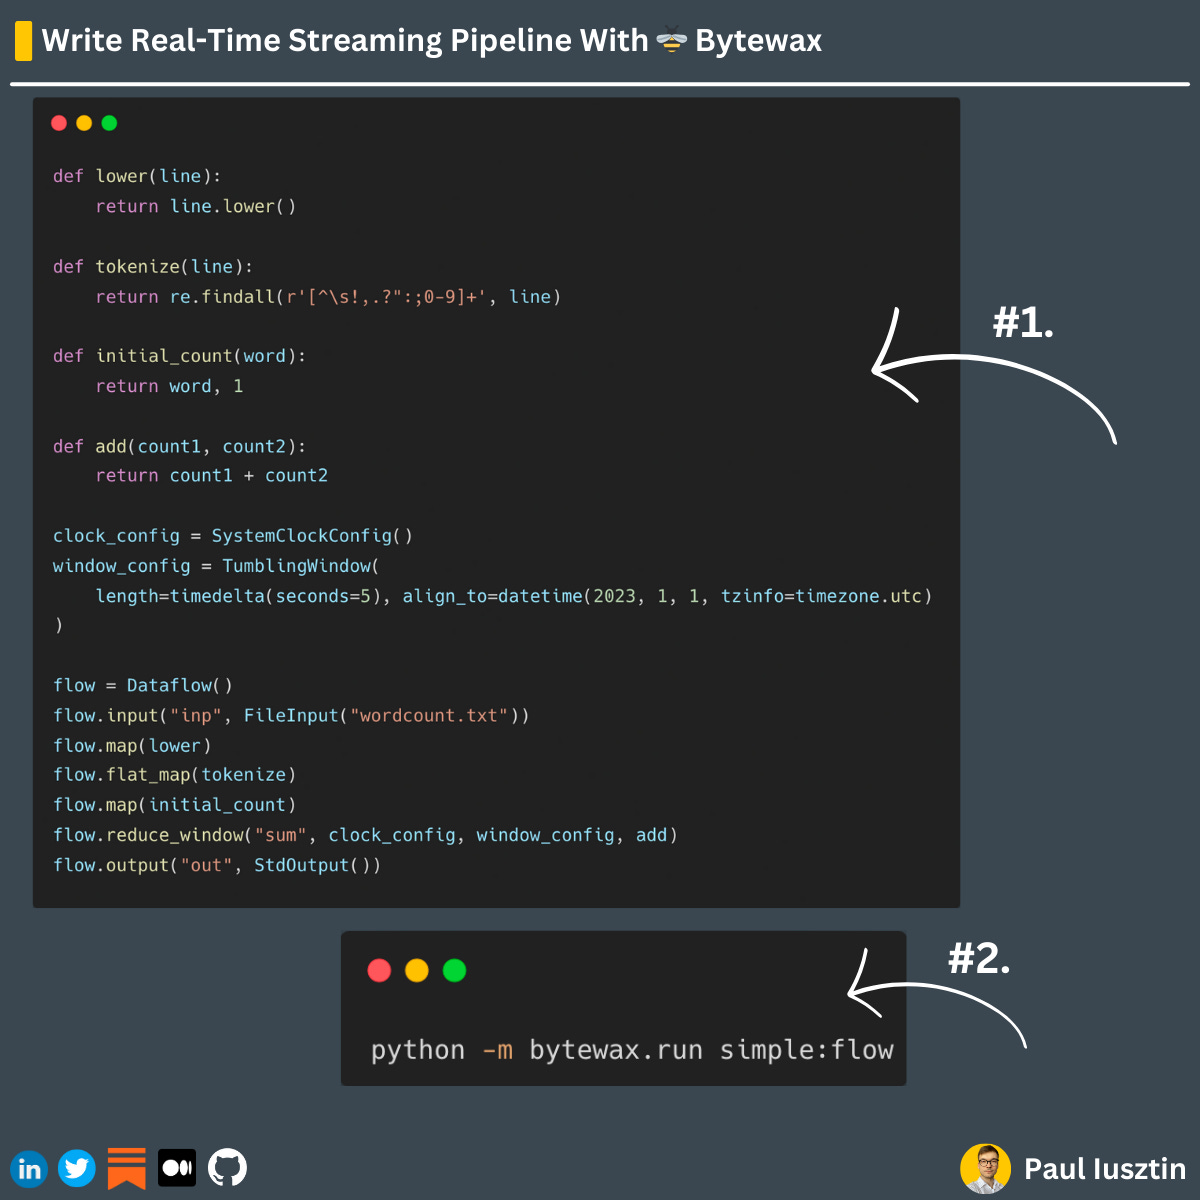Click 'def initial_count(word):' line
Viewport: 1200px width, 1200px height.
[x=180, y=356]
